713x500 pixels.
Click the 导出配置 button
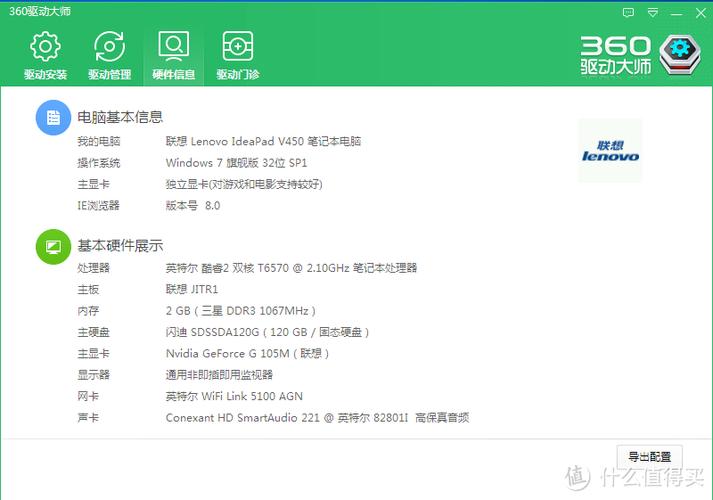(x=649, y=456)
